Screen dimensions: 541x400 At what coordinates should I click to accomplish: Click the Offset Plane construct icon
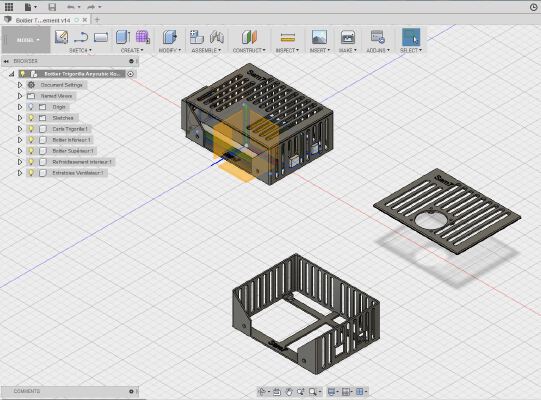[x=249, y=37]
